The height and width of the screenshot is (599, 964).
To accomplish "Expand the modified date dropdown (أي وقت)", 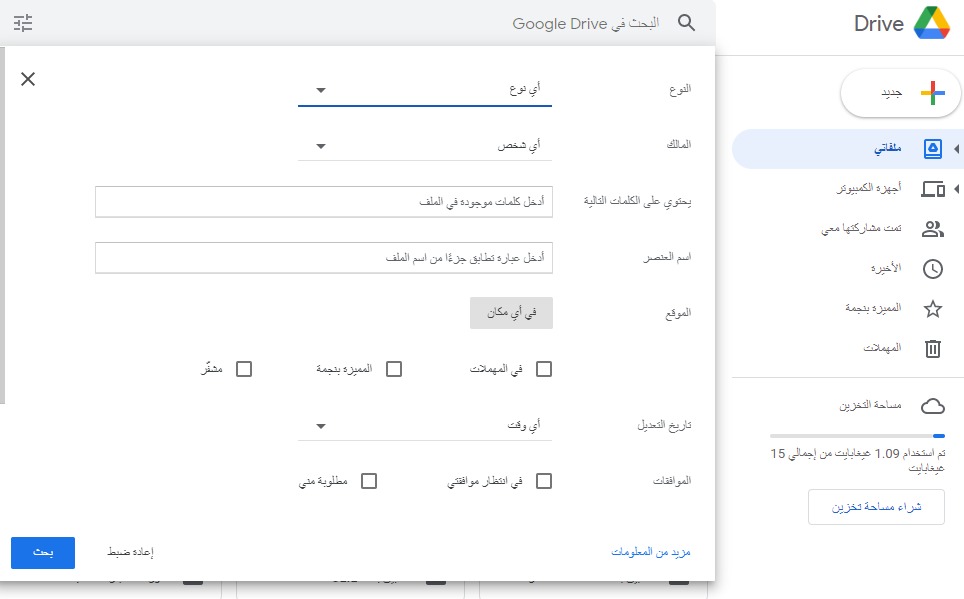I will 424,426.
